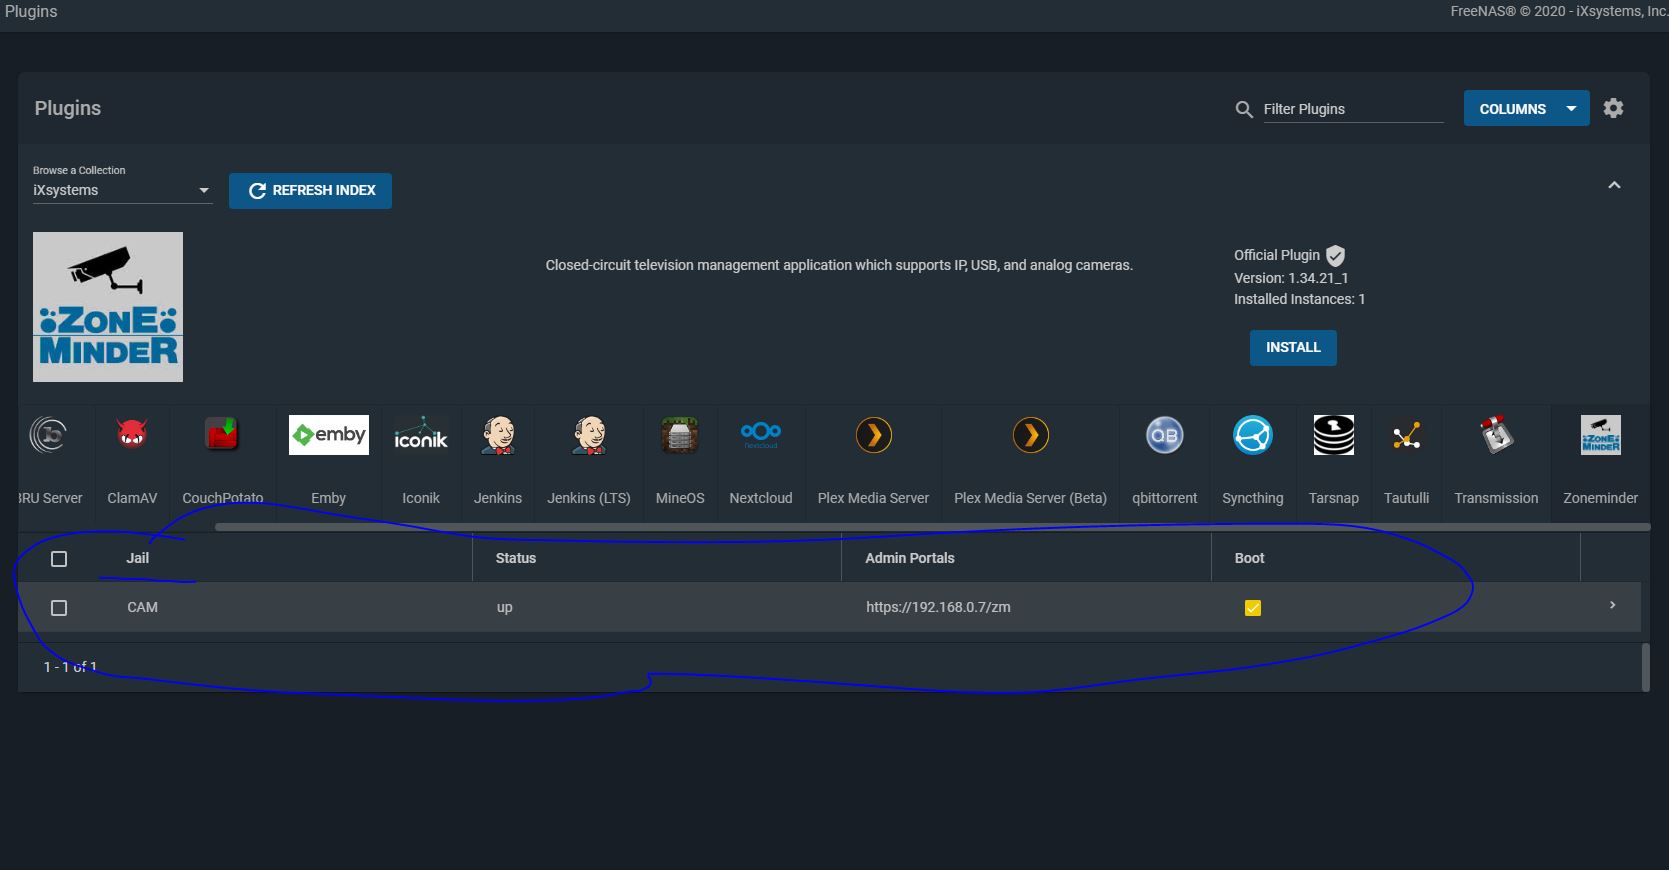Click the 'Version: 1.34.21_1' text

(1291, 278)
